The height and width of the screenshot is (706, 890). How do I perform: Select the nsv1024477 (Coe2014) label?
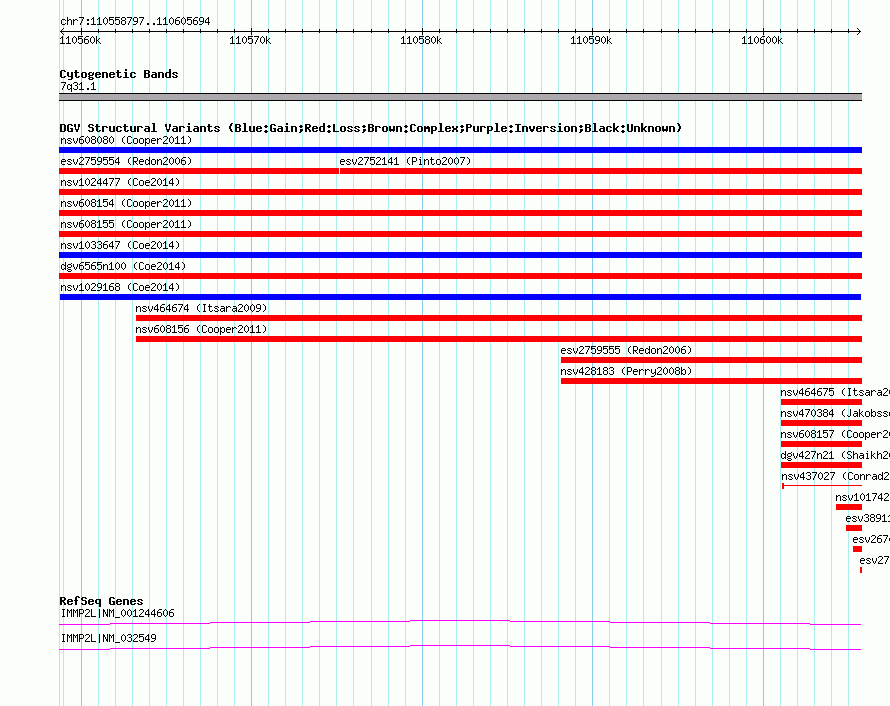[x=120, y=182]
